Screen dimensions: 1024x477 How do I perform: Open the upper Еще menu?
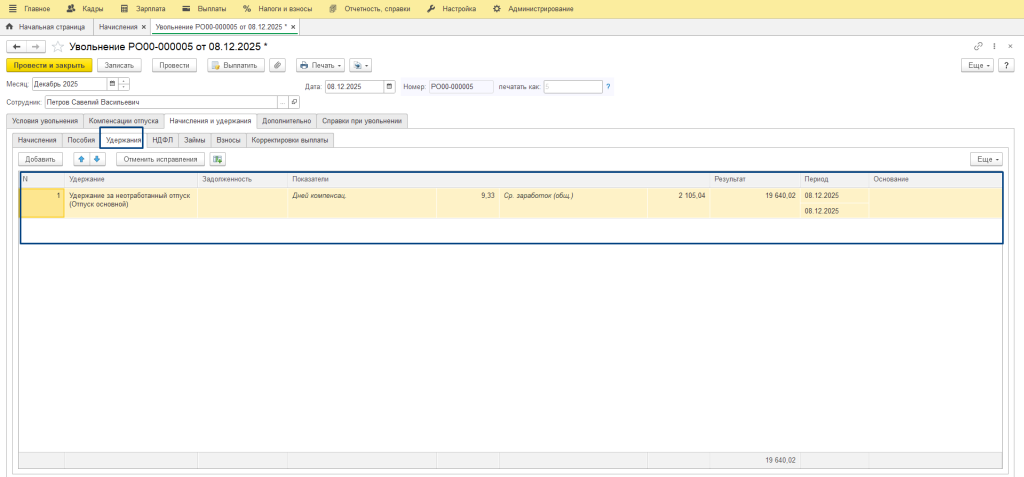(978, 65)
